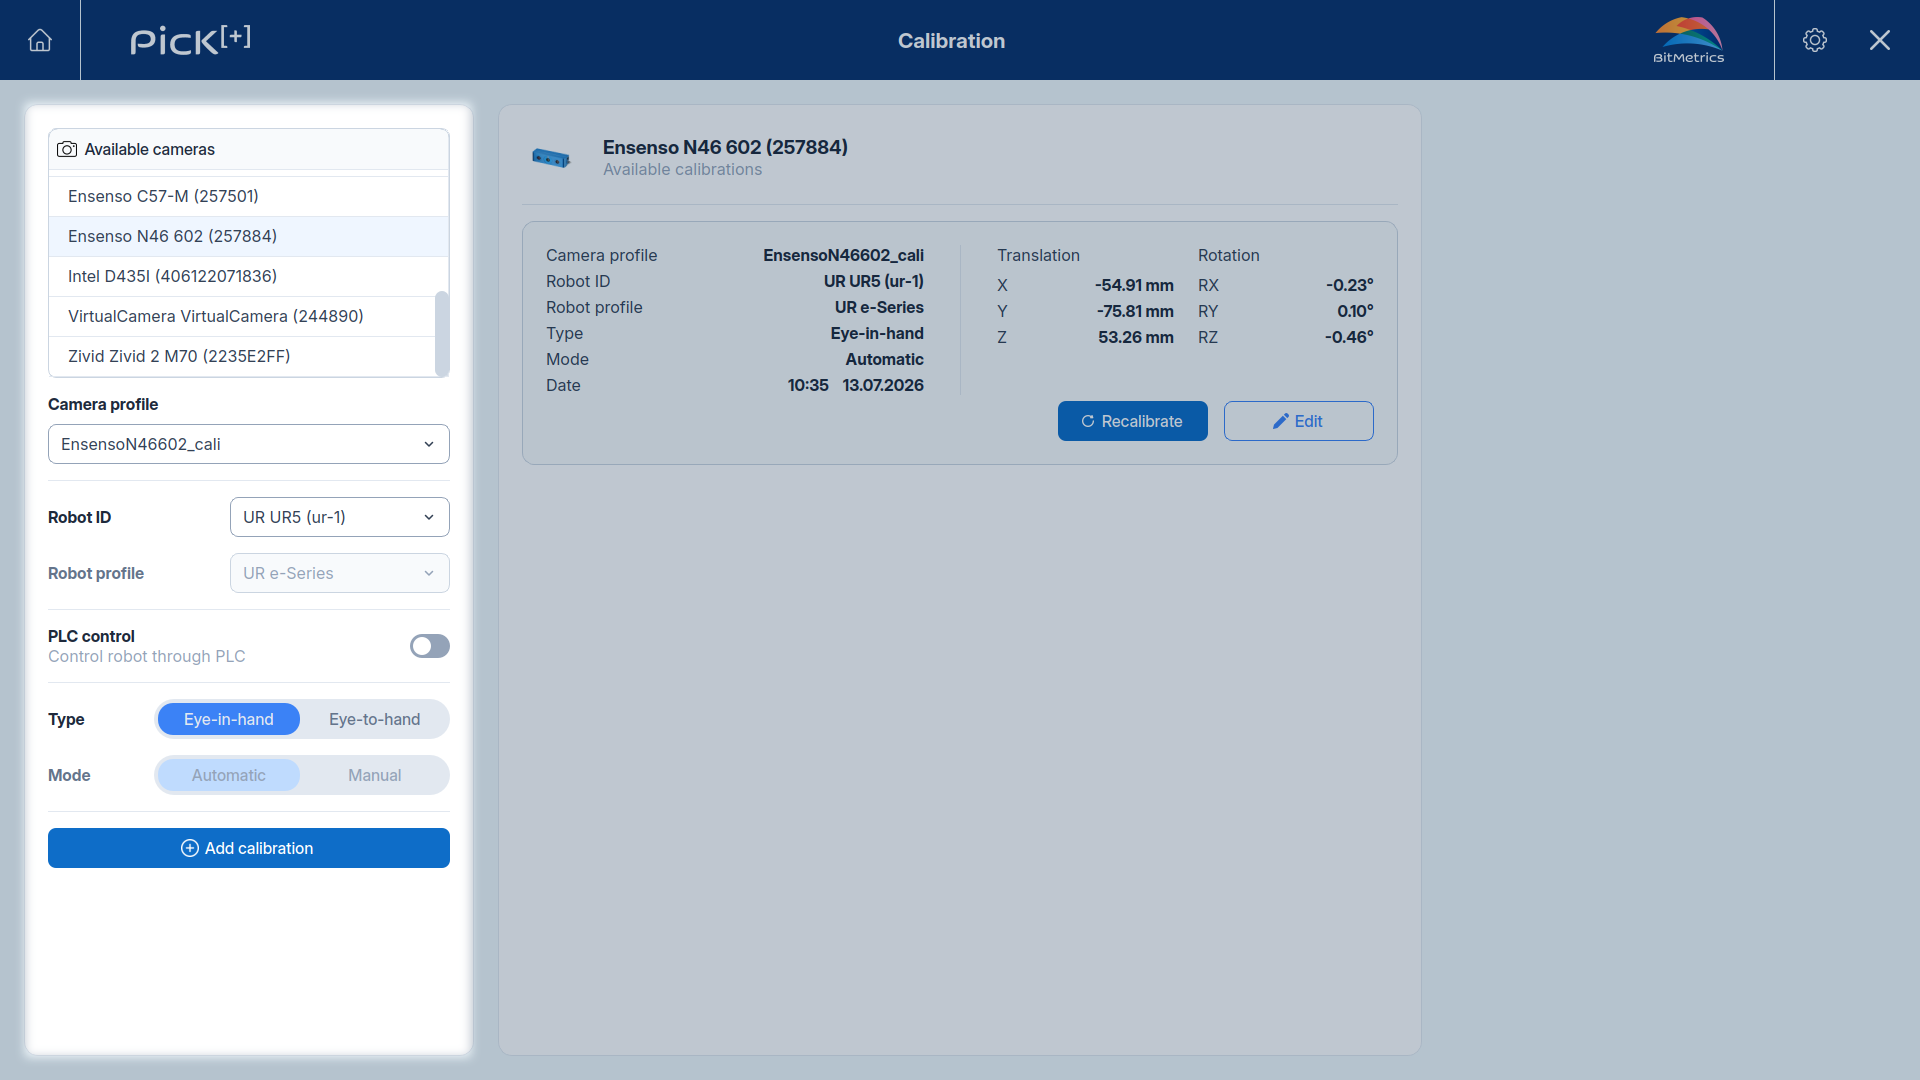The width and height of the screenshot is (1920, 1080).
Task: Close the Calibration window
Action: (1880, 40)
